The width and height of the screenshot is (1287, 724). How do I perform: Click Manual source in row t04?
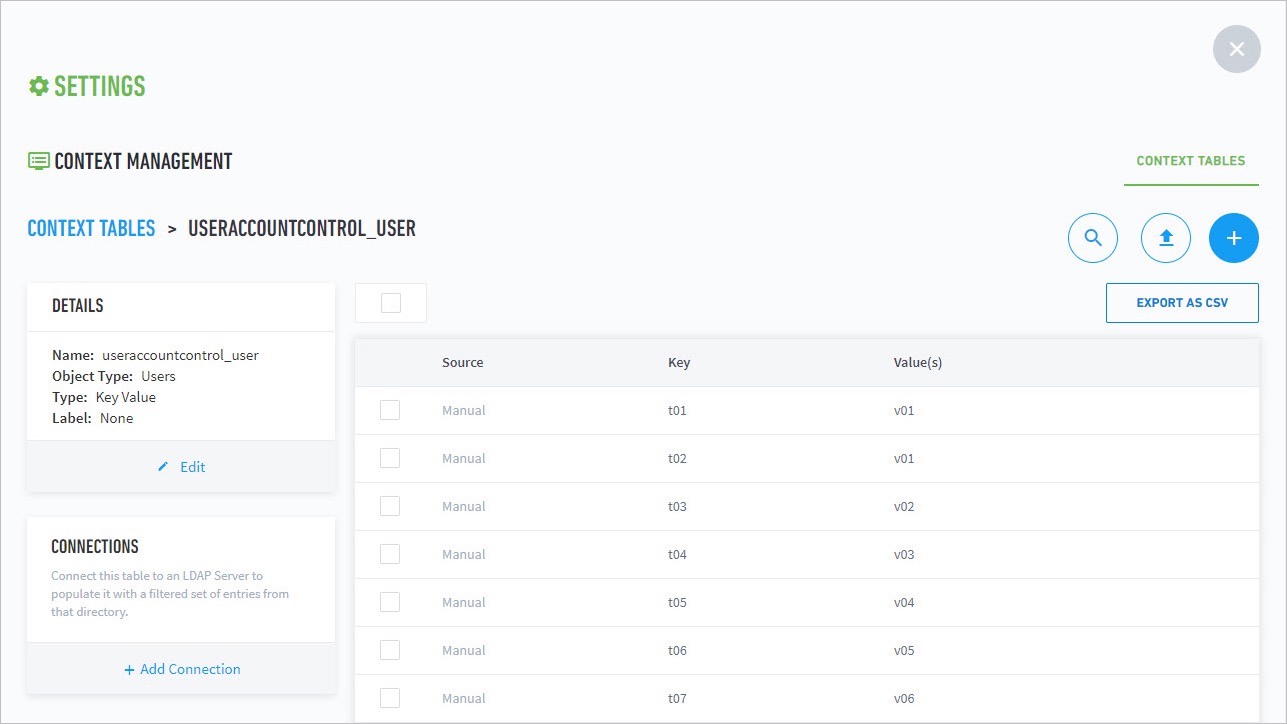tap(464, 554)
